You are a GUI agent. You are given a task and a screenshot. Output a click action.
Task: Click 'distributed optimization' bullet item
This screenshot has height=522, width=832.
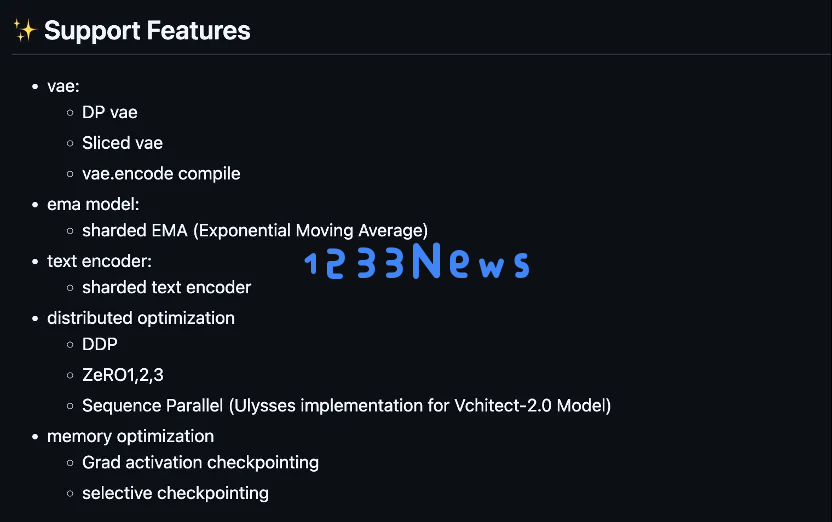click(141, 318)
